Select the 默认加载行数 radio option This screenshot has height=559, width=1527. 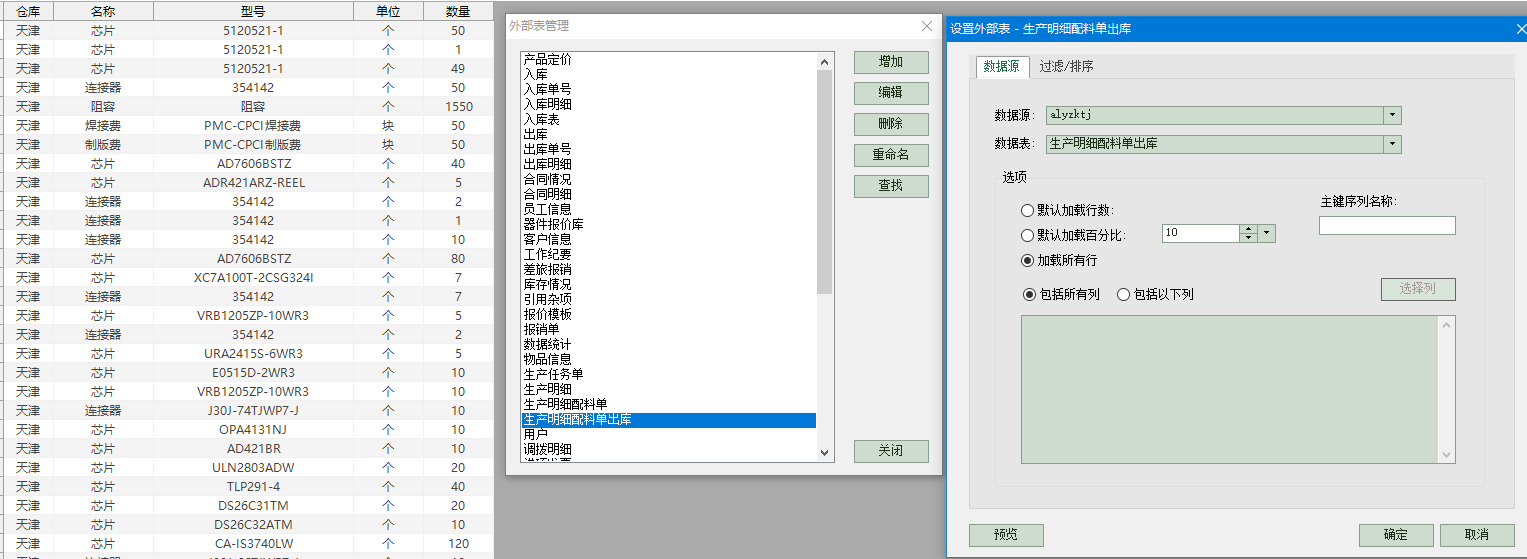click(x=1027, y=211)
